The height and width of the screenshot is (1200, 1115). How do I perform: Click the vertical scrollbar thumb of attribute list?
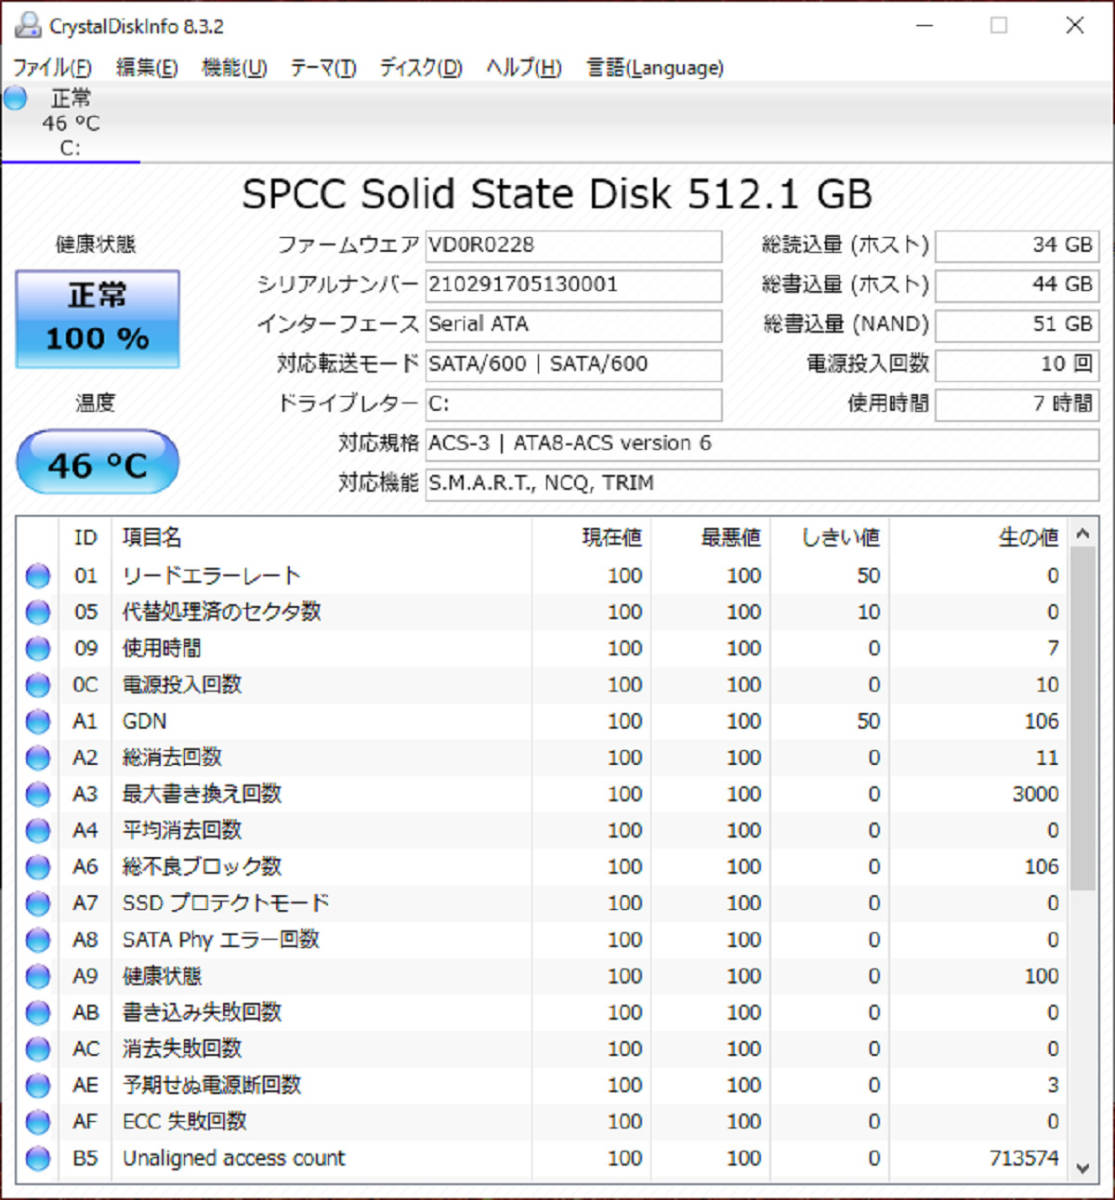[x=1082, y=718]
